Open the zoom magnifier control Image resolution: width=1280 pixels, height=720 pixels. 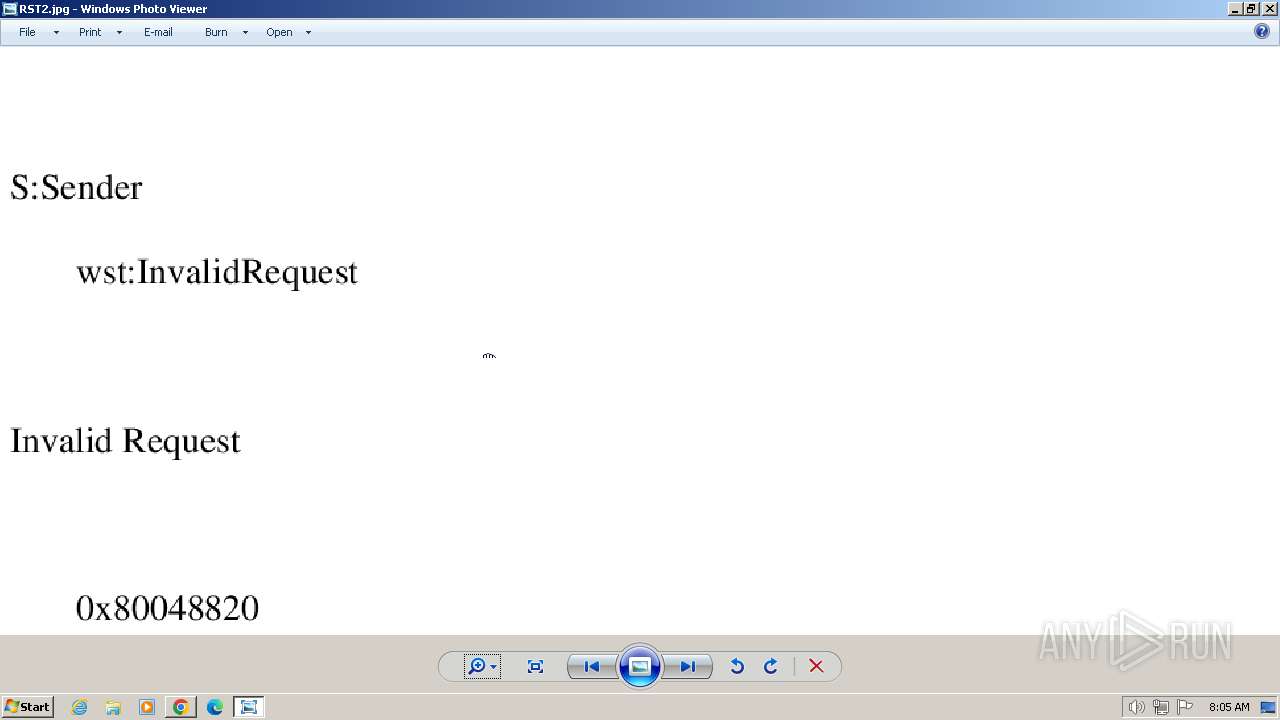(481, 667)
